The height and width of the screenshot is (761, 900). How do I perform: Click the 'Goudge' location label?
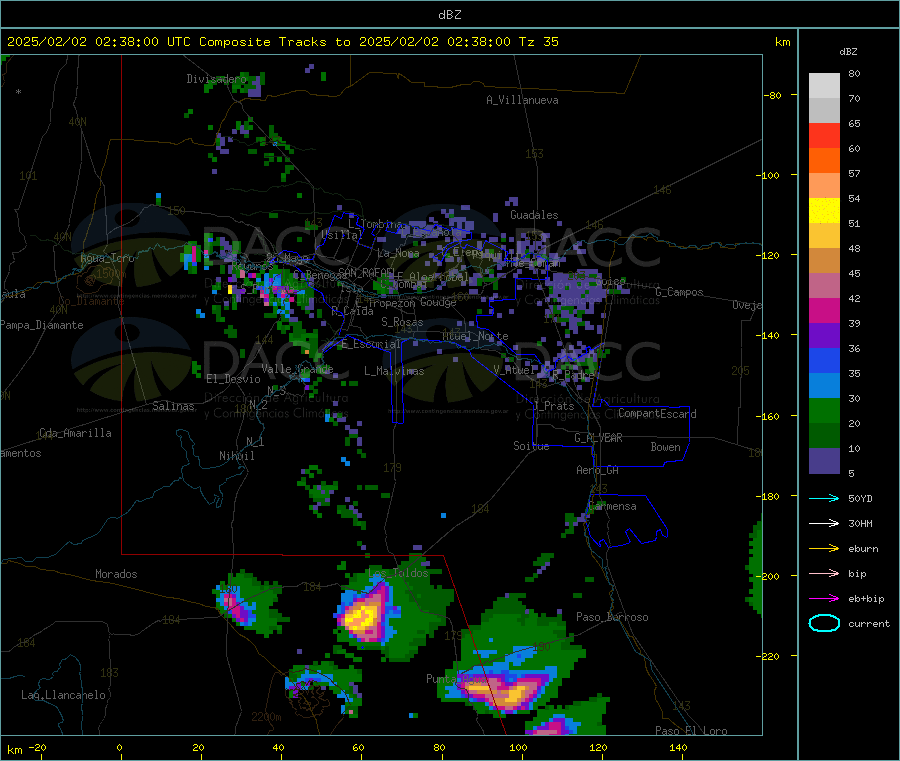438,302
